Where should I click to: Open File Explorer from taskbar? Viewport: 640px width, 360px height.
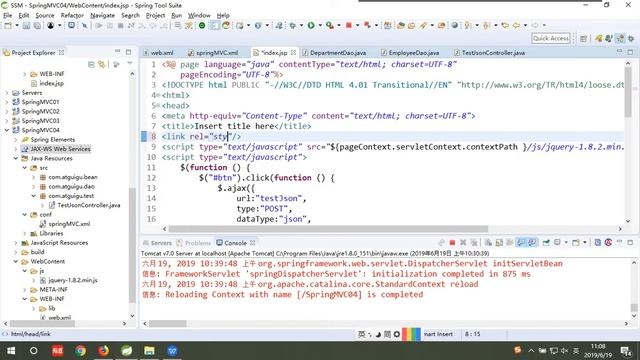point(149,351)
